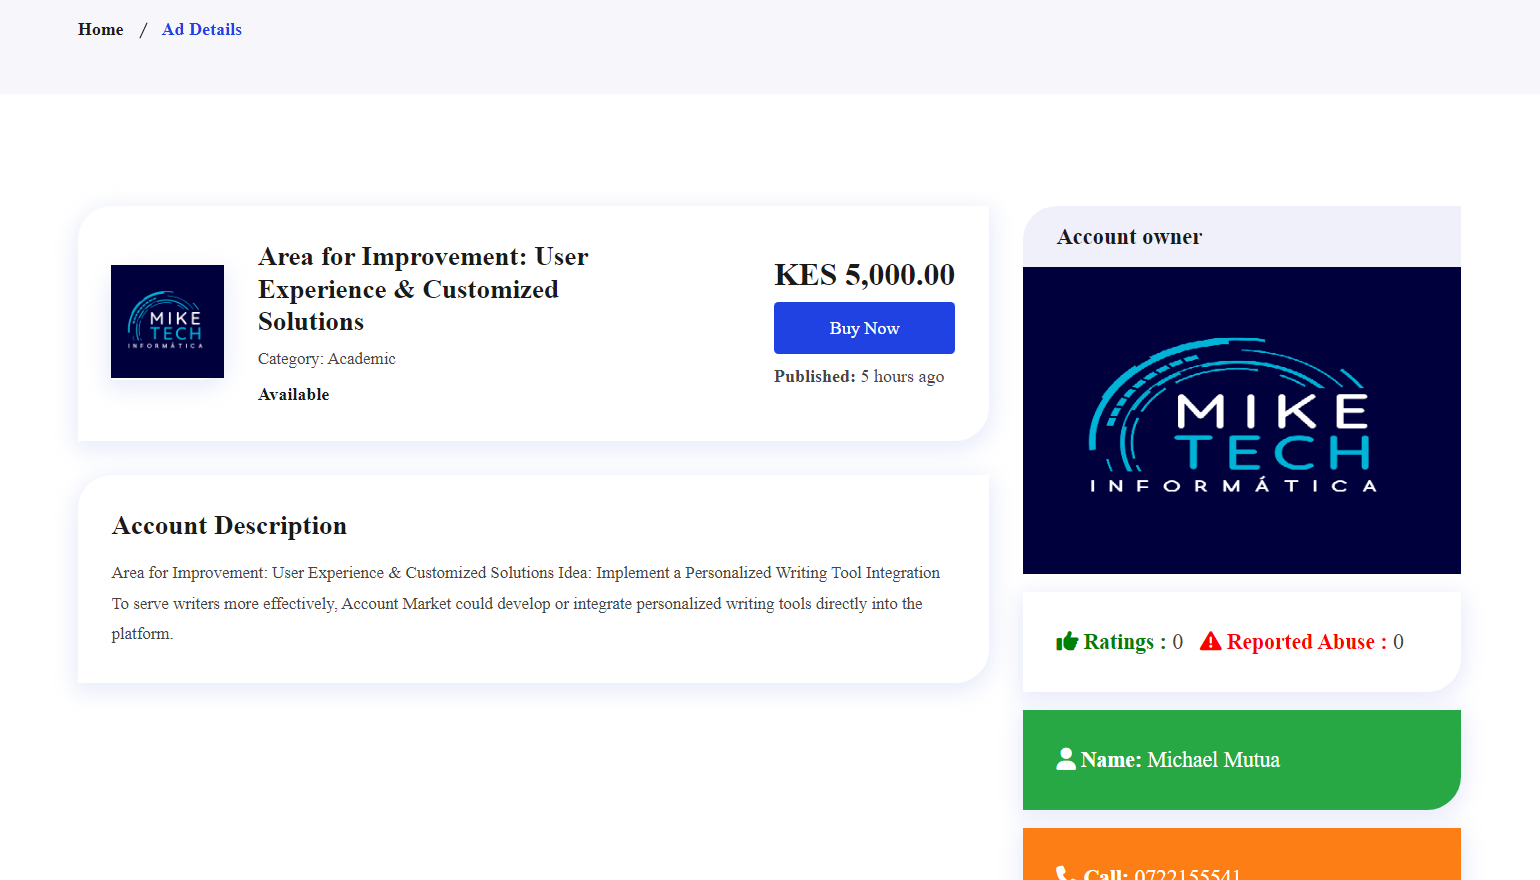Click the 'Account Description' heading
Screen dimensions: 1540x880
[x=230, y=526]
